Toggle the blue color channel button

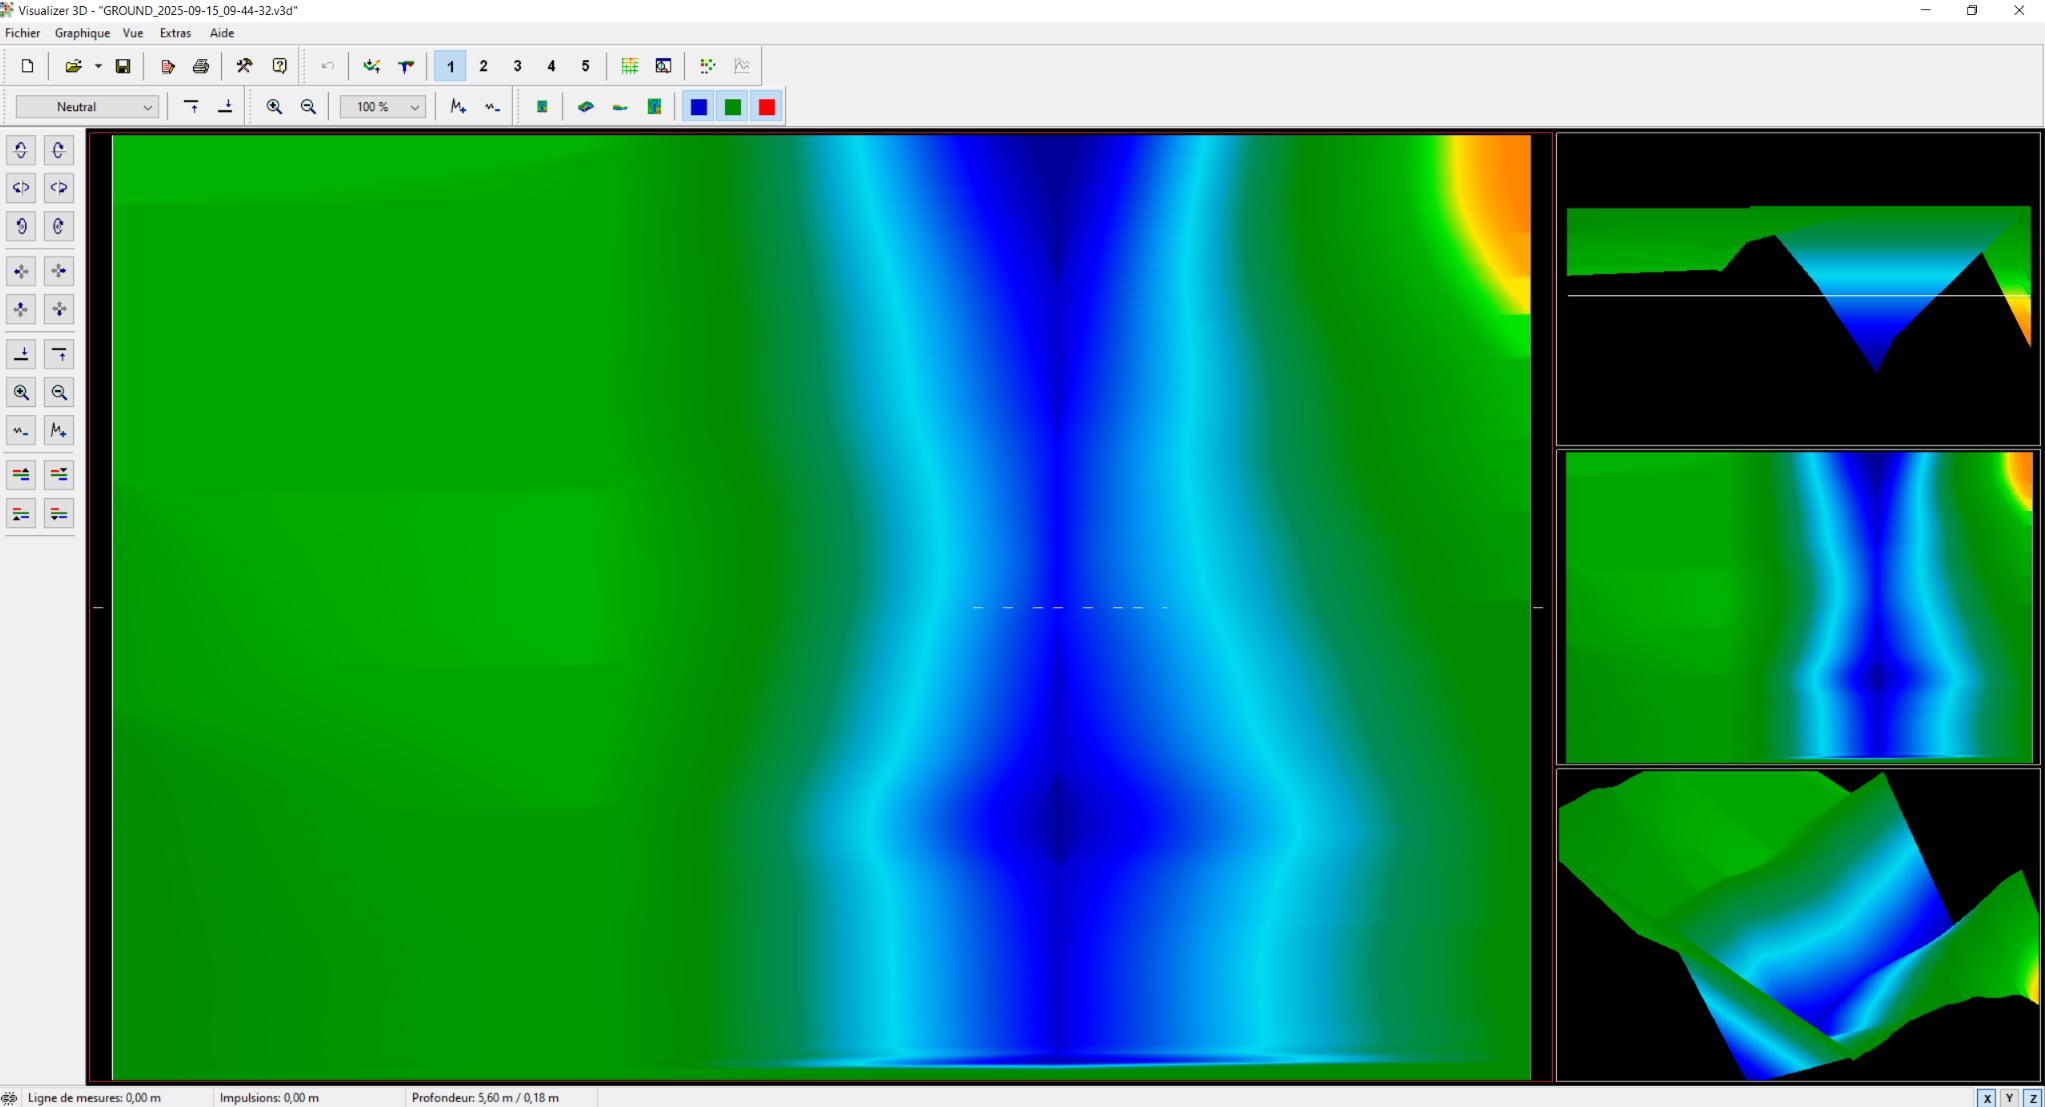click(699, 107)
